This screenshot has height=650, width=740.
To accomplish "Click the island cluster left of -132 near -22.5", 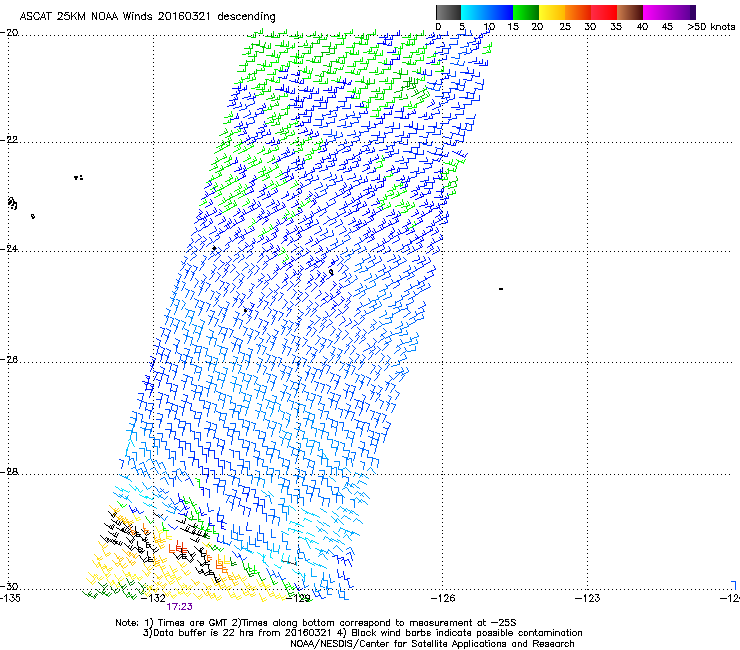I will tap(79, 177).
